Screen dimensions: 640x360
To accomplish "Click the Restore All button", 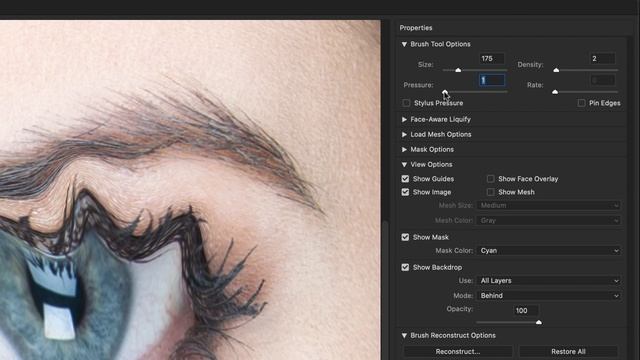I will (x=568, y=351).
